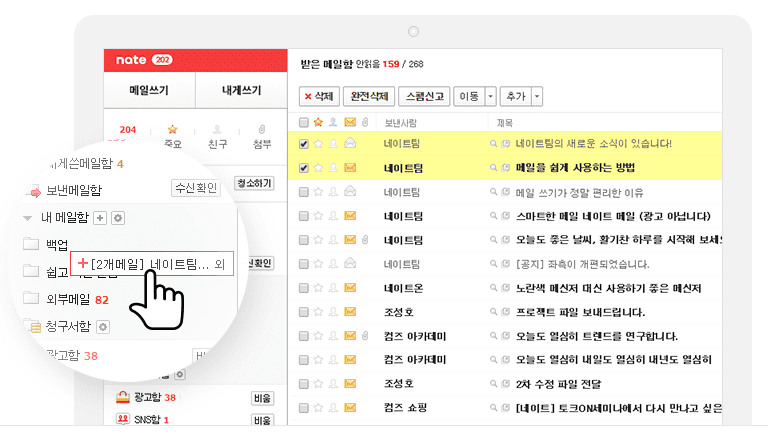Collapse the 내 메일함 folder tree triangle
The image size is (768, 442).
[x=27, y=218]
